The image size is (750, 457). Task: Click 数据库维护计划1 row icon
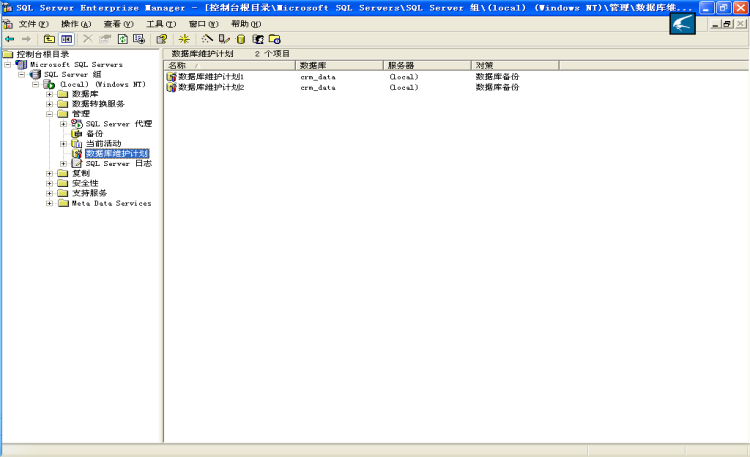(x=171, y=77)
